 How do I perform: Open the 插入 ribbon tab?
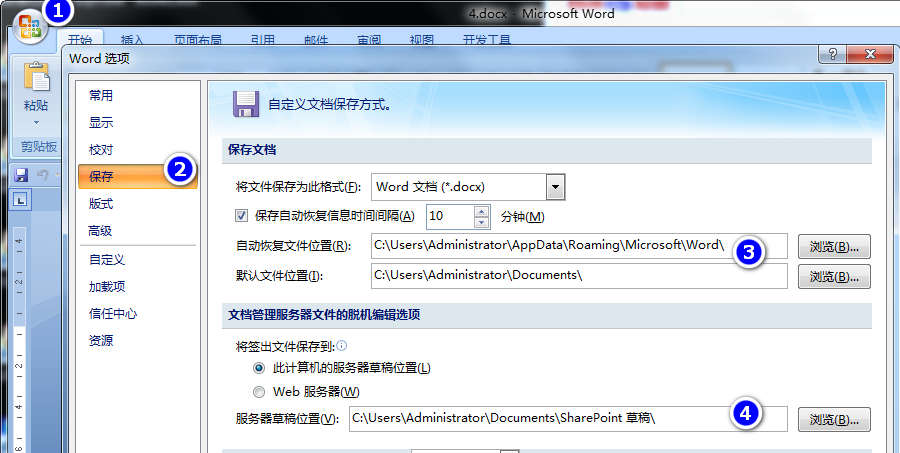133,40
